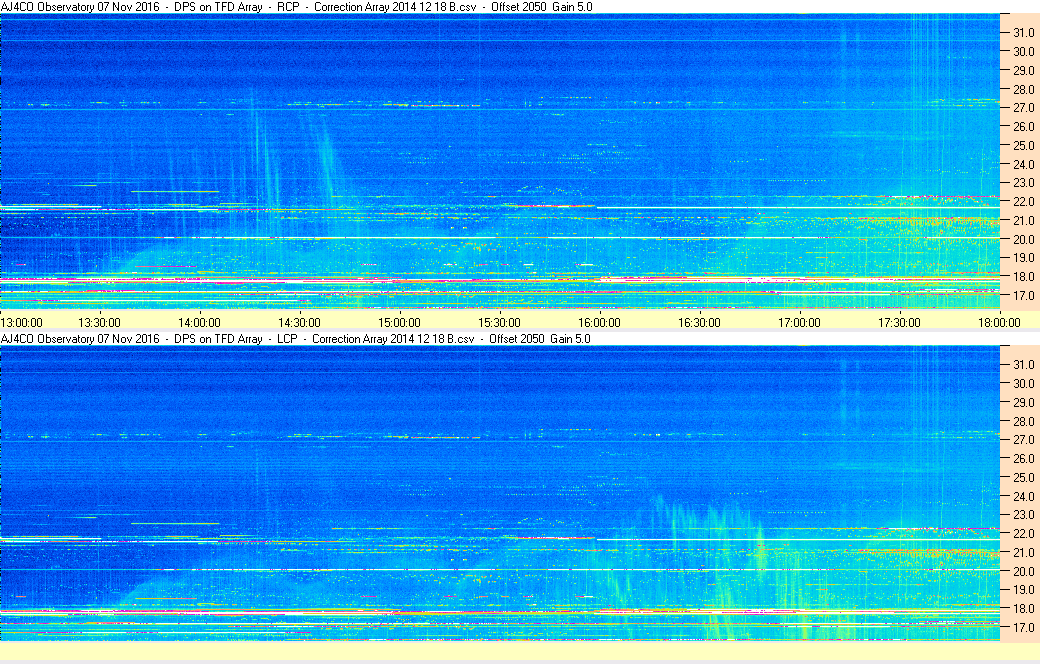This screenshot has height=664, width=1040.
Task: Click the 15:00:00 time axis label
Action: point(399,323)
